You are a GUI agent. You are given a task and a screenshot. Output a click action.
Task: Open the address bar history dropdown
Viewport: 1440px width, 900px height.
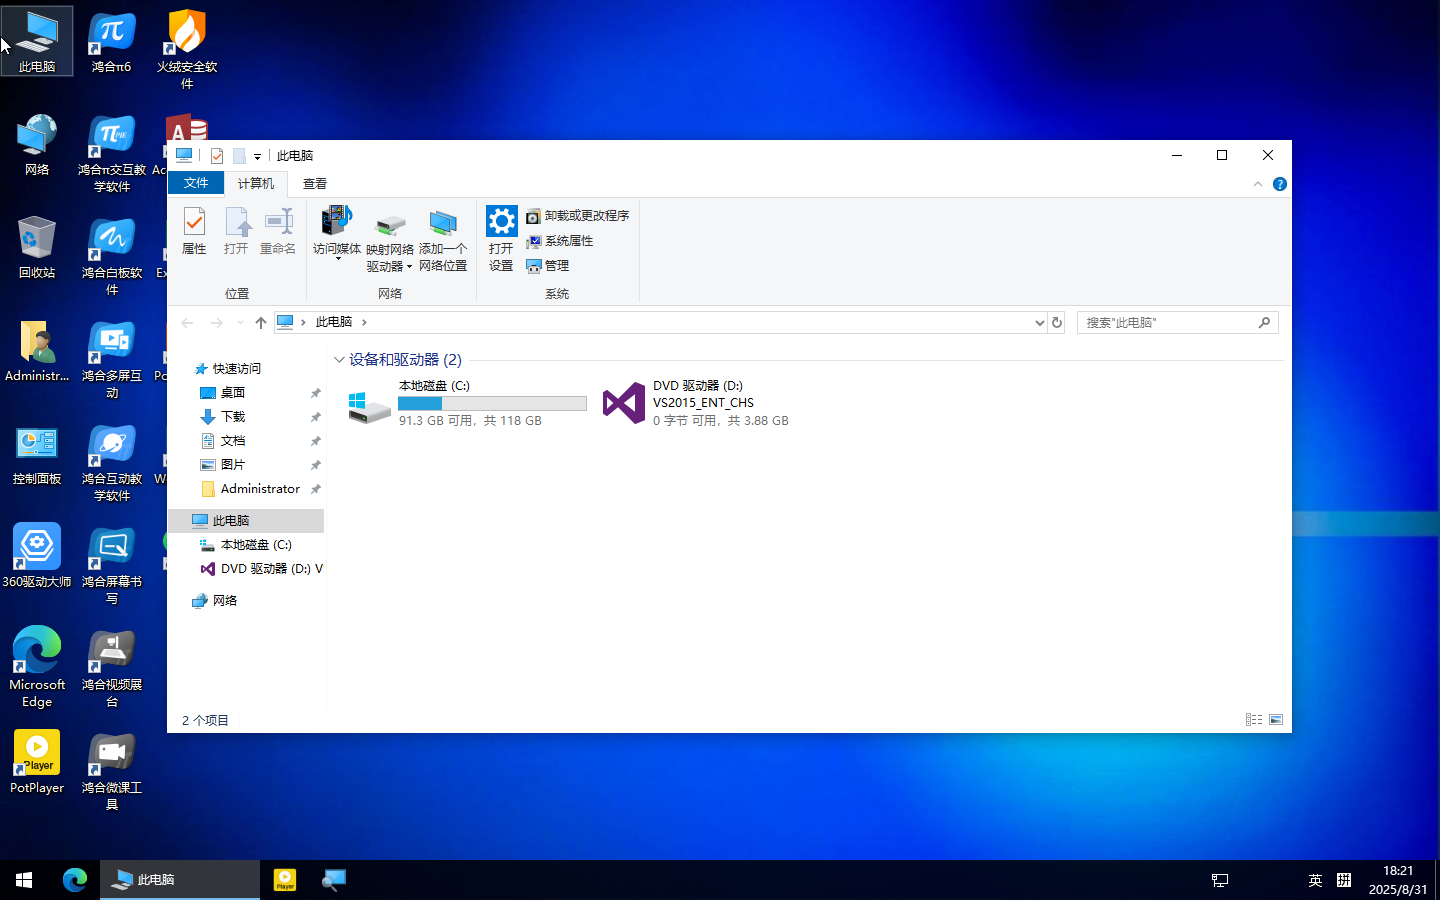pyautogui.click(x=1038, y=322)
